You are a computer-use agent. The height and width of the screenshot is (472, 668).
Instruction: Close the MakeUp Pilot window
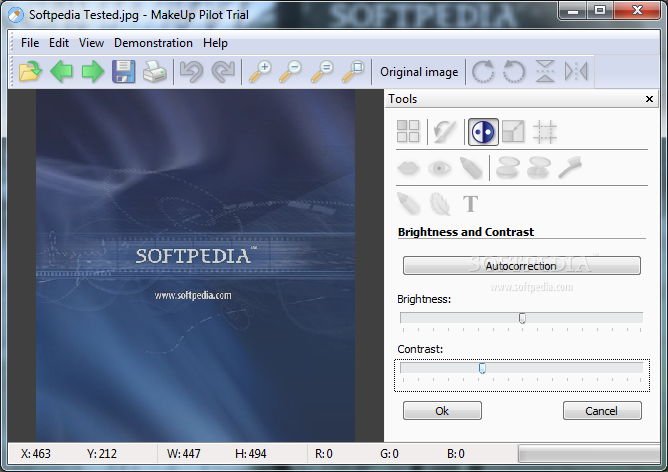point(637,11)
